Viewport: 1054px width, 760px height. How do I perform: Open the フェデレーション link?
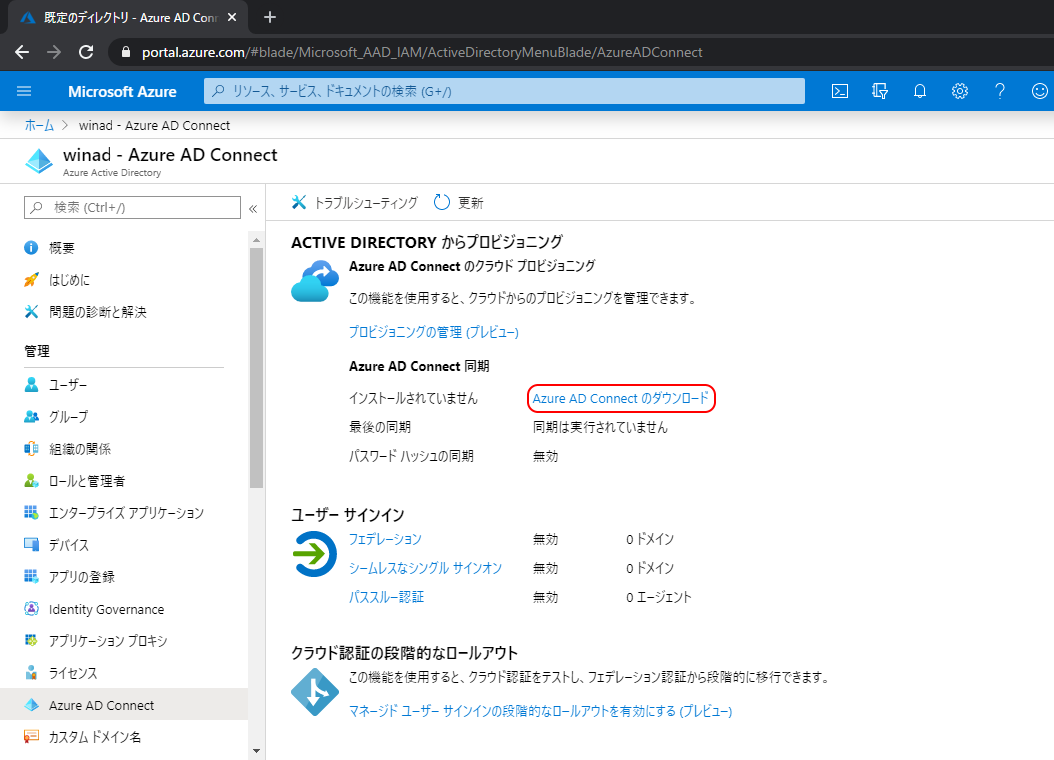tap(385, 539)
